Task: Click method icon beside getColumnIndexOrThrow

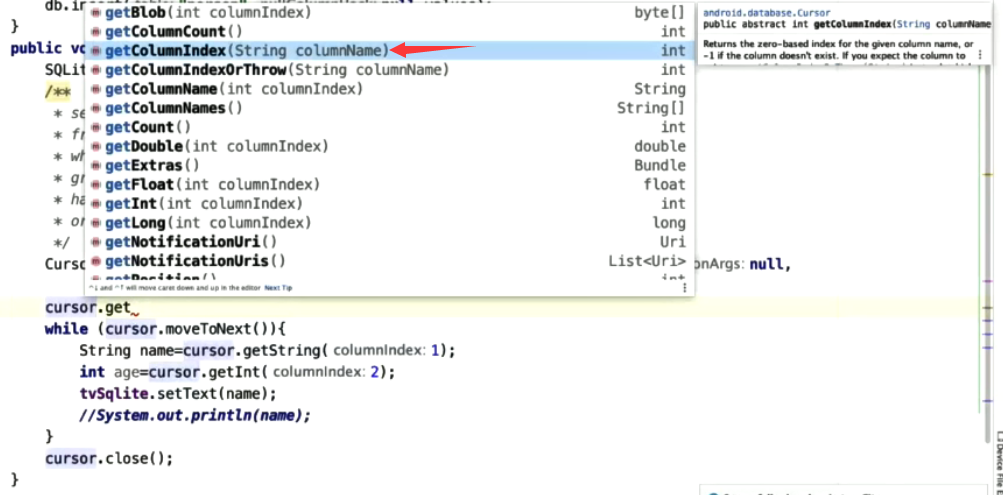Action: tap(96, 70)
